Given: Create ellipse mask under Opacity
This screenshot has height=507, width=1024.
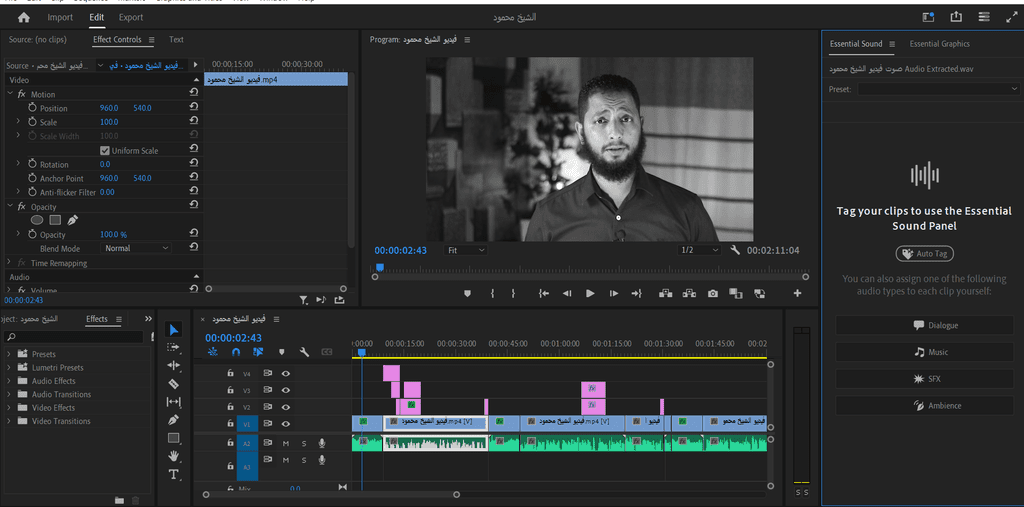Looking at the screenshot, I should coord(38,220).
